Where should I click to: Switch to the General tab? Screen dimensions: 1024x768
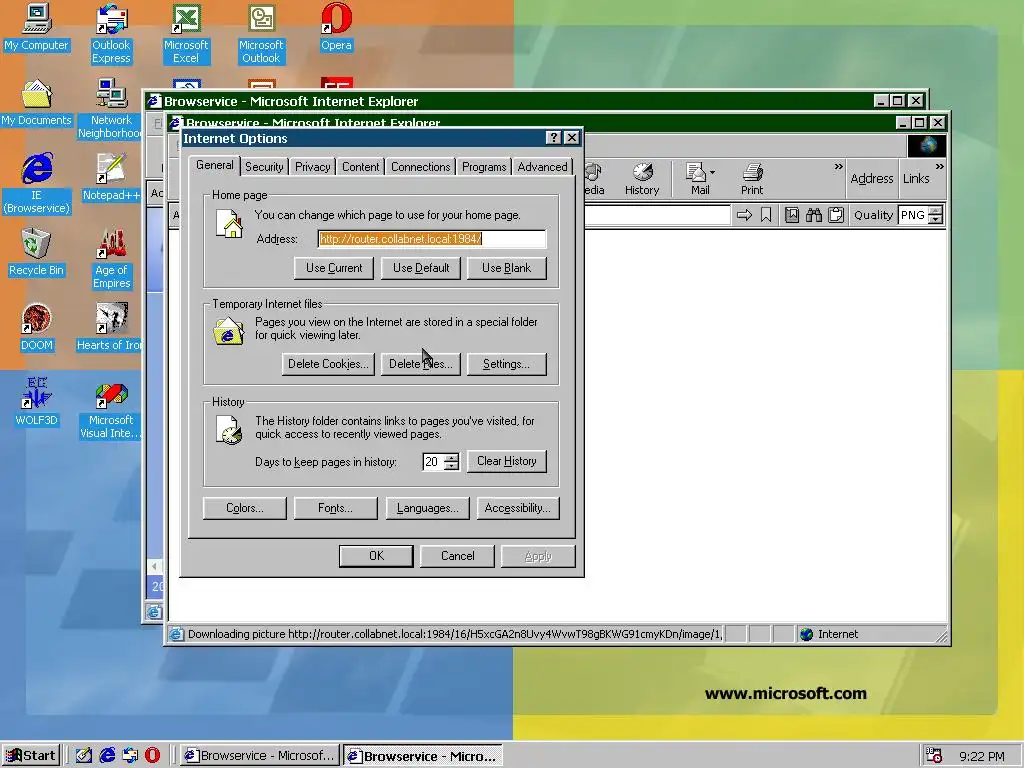click(215, 165)
